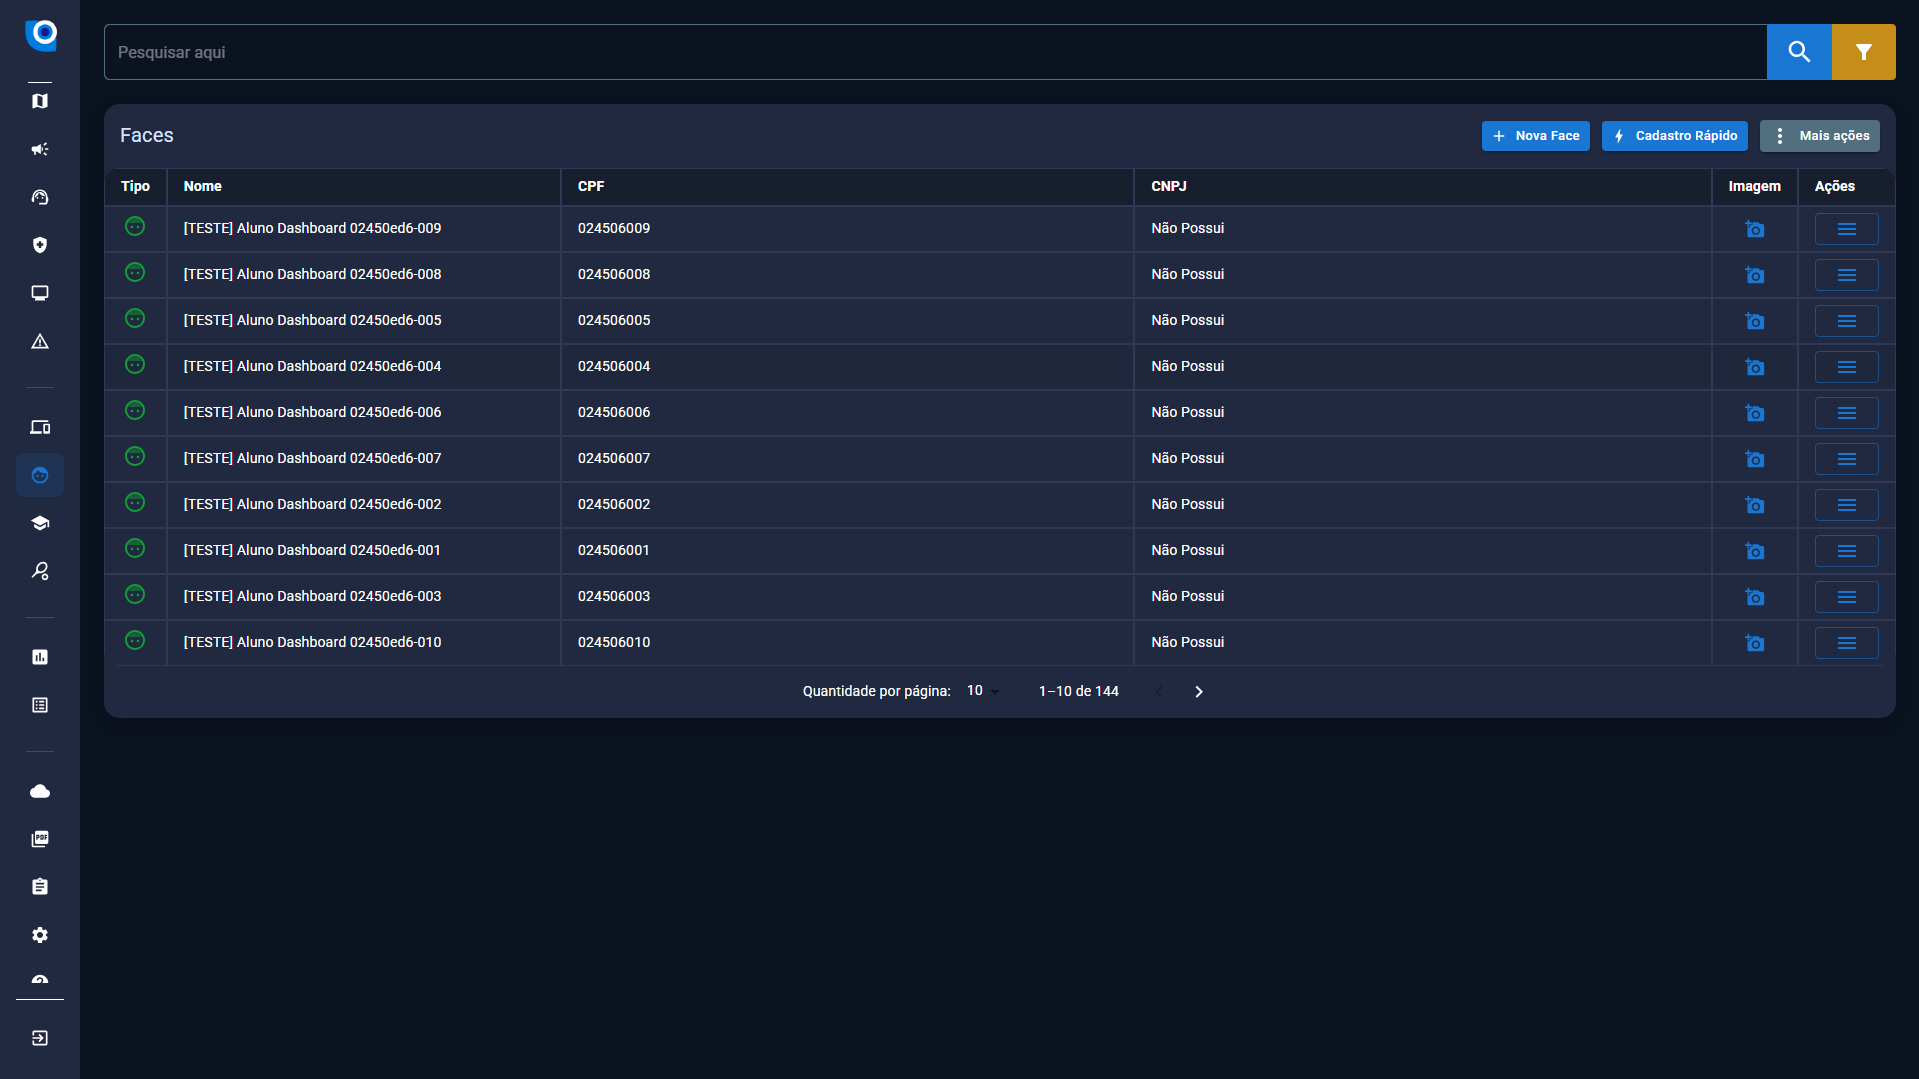The height and width of the screenshot is (1079, 1919).
Task: Click the Cadastro Rápido button
Action: click(1674, 136)
